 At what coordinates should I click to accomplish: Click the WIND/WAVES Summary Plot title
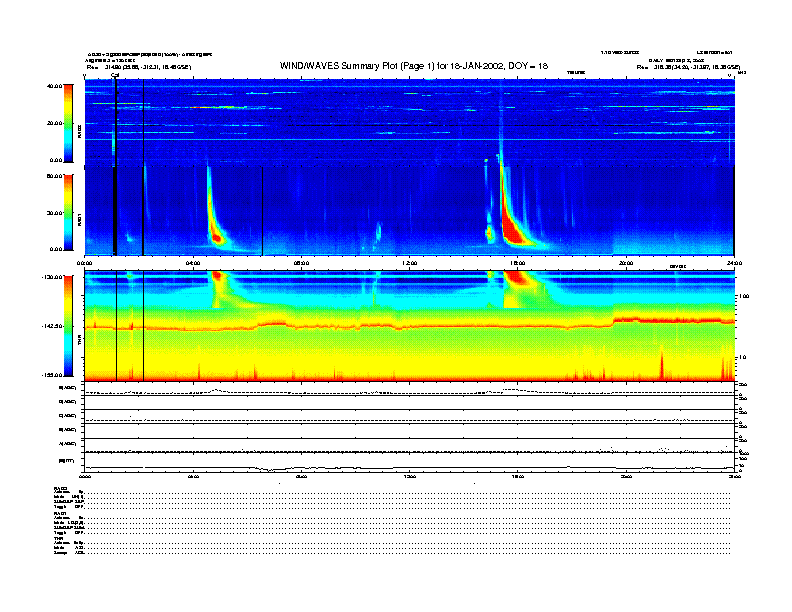pos(414,66)
